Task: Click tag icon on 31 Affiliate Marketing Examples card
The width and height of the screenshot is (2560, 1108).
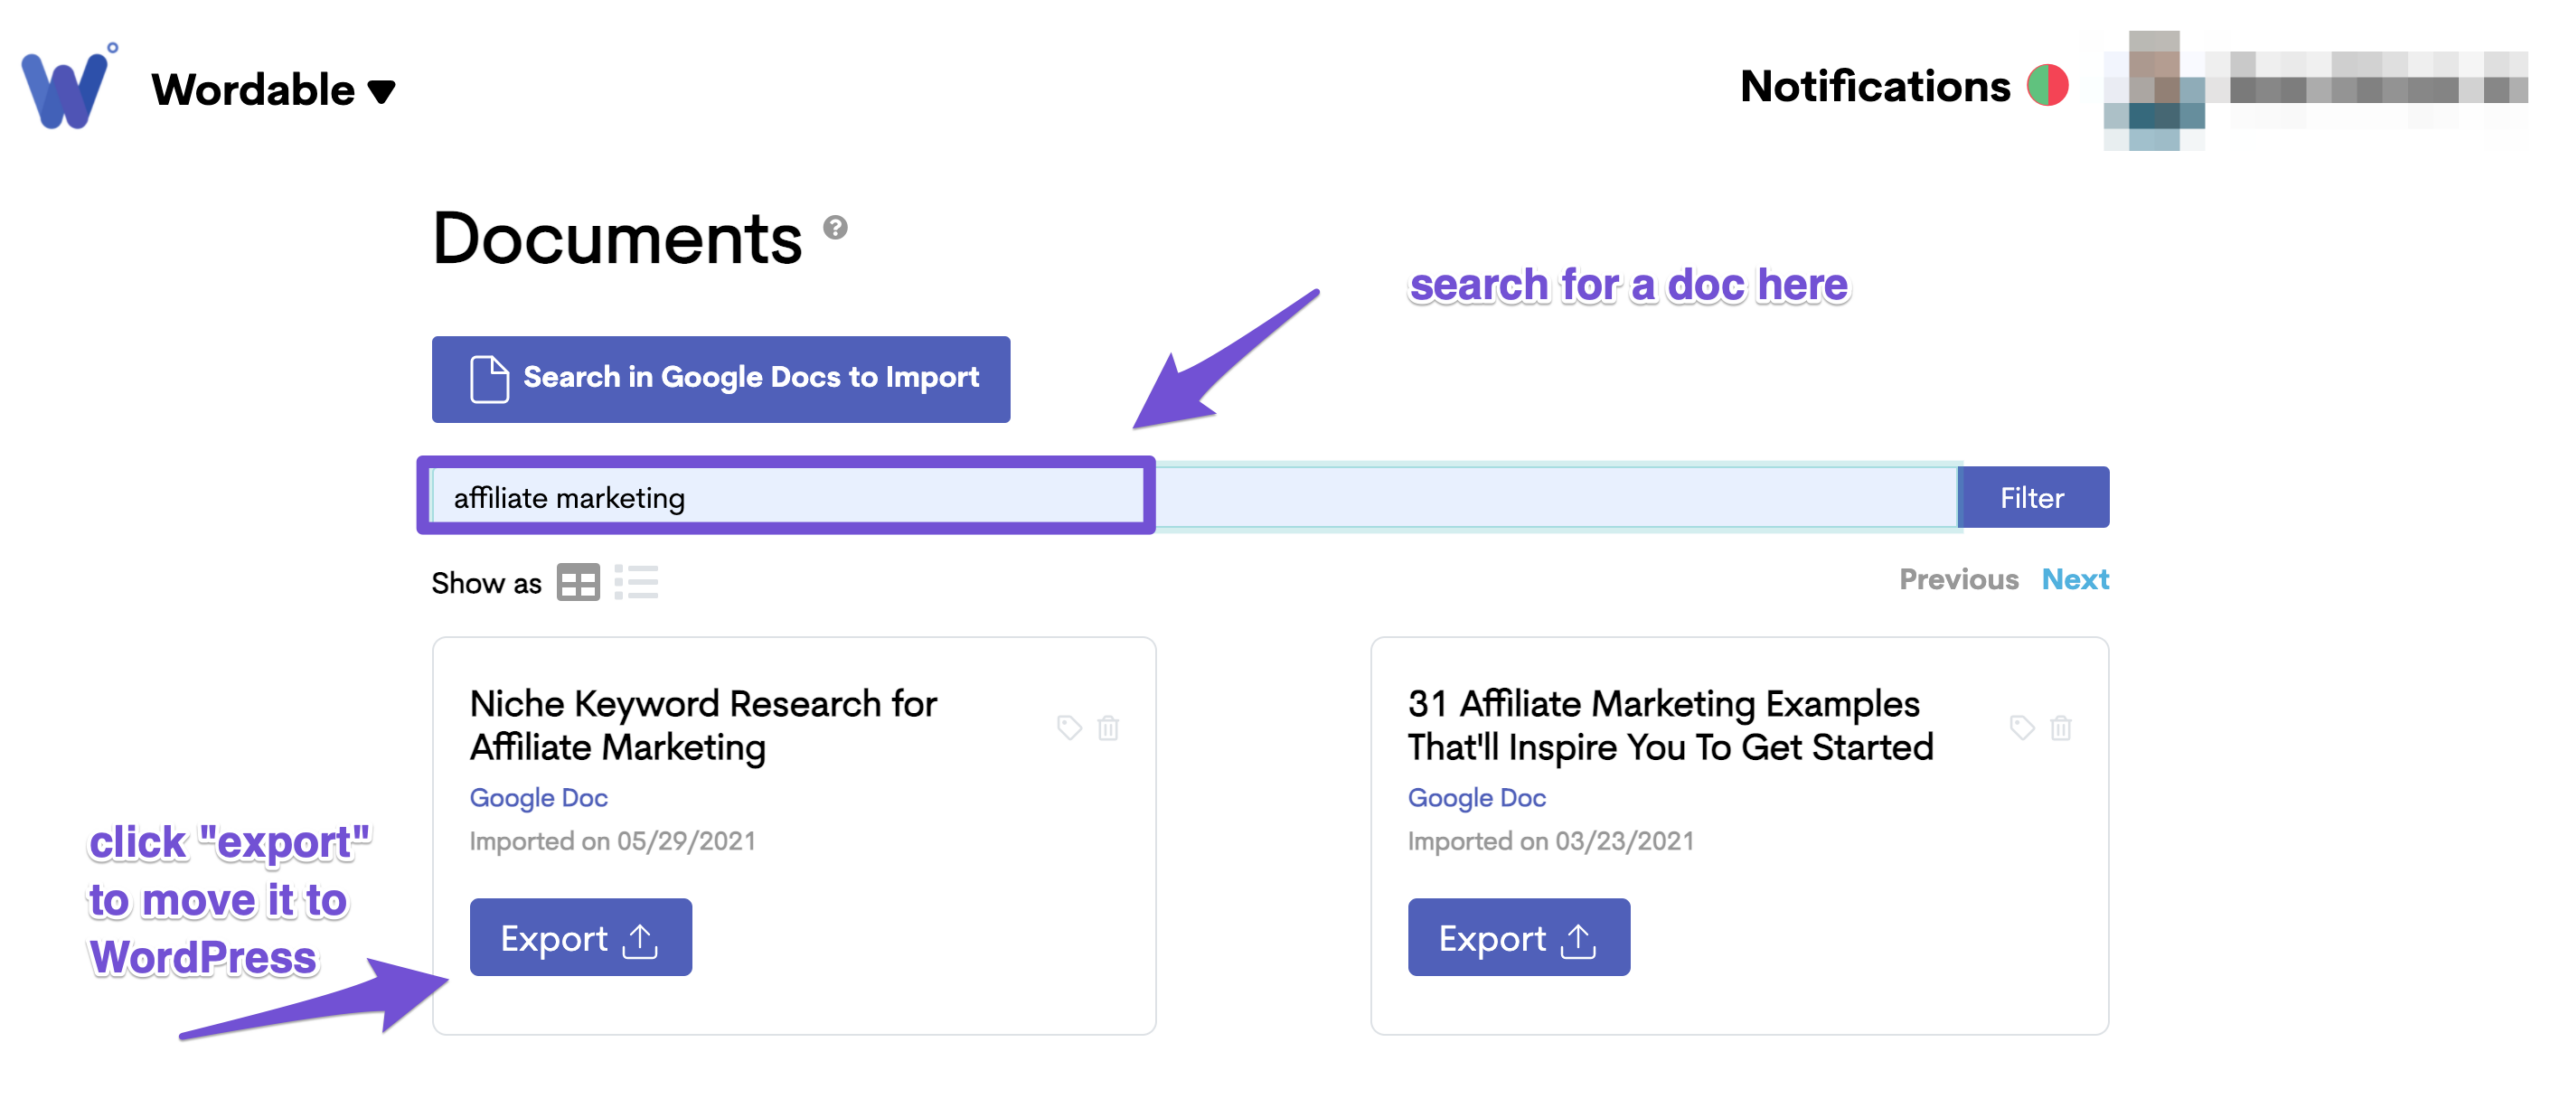Action: 2022,727
